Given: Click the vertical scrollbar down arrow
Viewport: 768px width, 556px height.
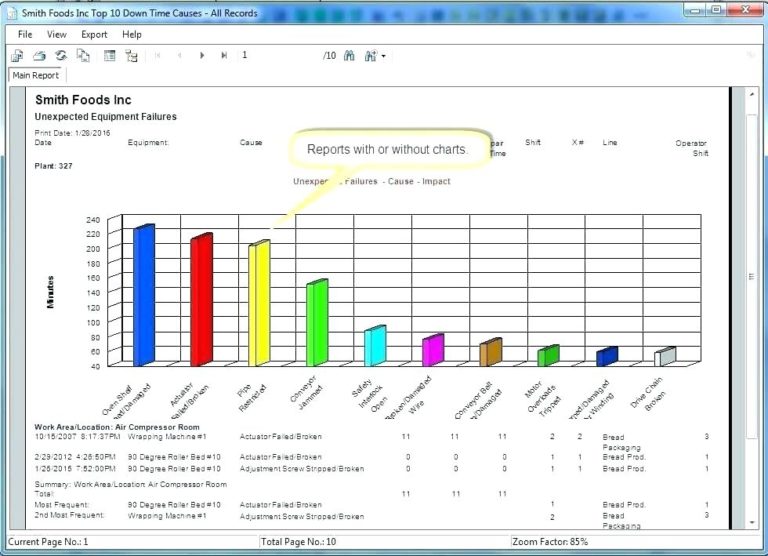Looking at the screenshot, I should coord(752,523).
